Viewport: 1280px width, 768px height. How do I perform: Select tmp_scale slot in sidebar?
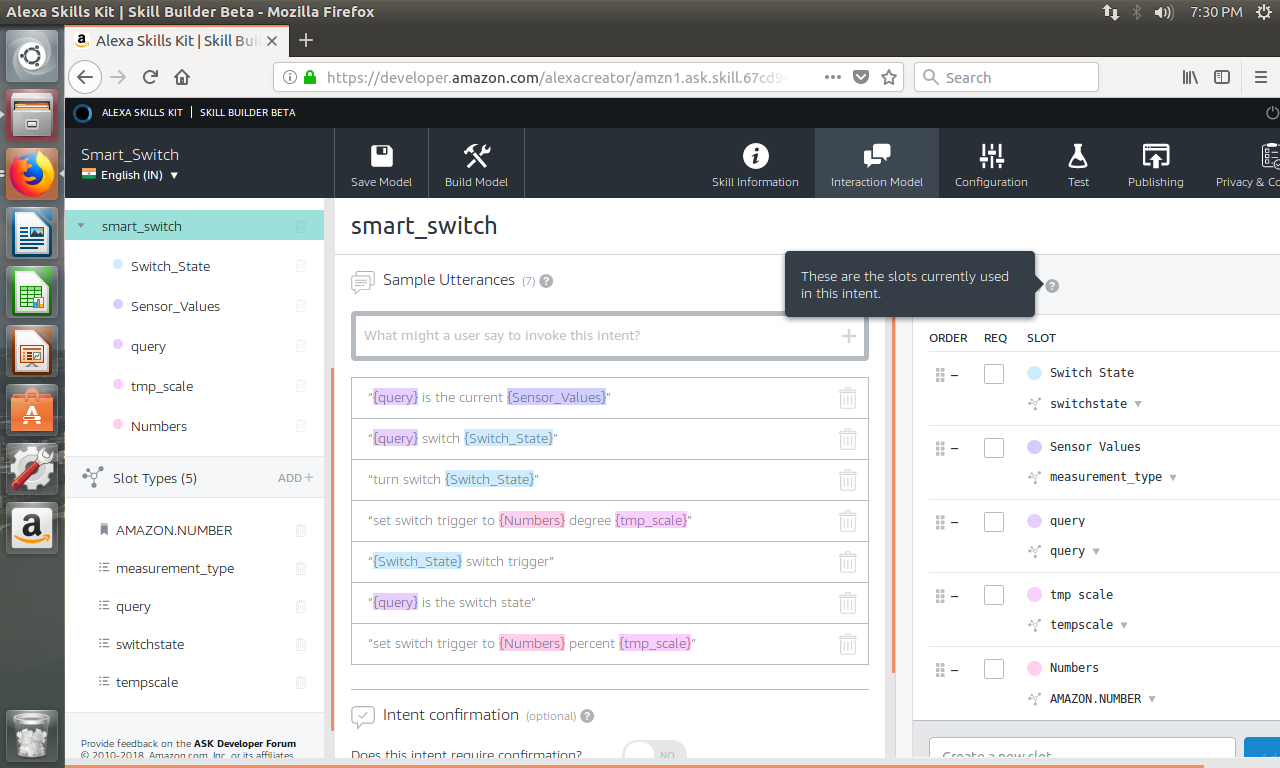click(x=162, y=386)
